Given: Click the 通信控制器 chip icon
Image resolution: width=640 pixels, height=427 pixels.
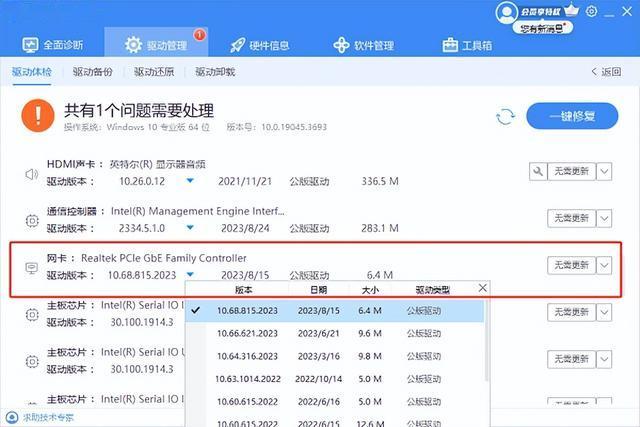Looking at the screenshot, I should (32, 221).
